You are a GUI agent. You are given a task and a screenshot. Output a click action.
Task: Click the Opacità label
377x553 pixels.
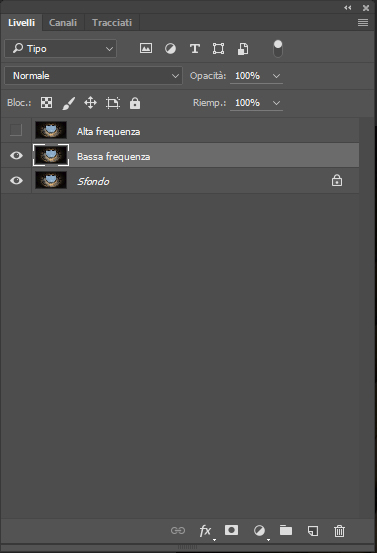point(208,75)
